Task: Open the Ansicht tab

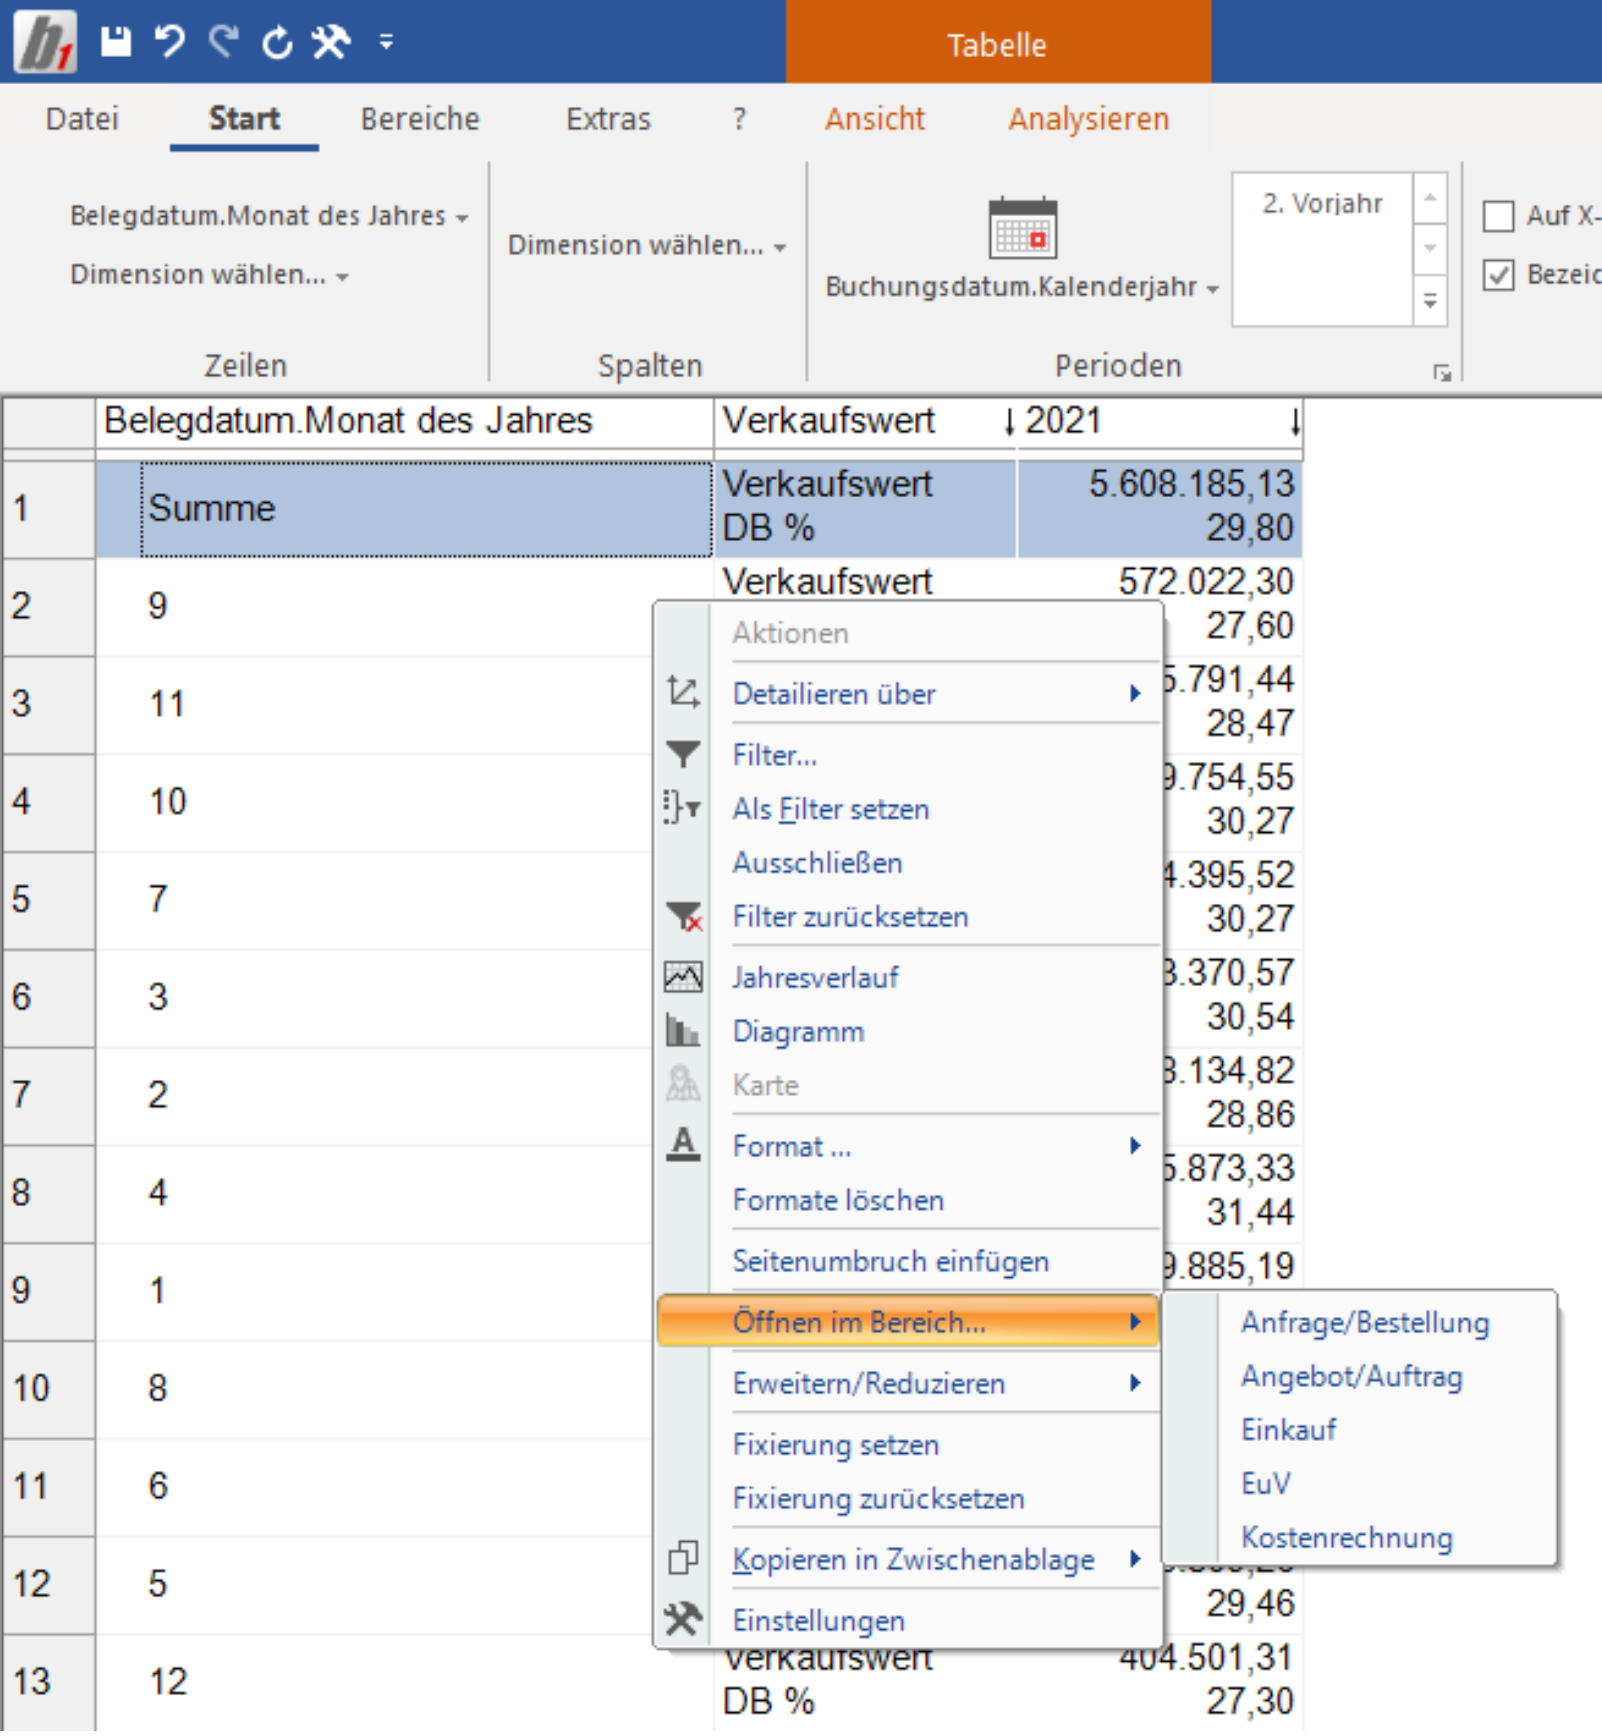Action: pos(875,119)
